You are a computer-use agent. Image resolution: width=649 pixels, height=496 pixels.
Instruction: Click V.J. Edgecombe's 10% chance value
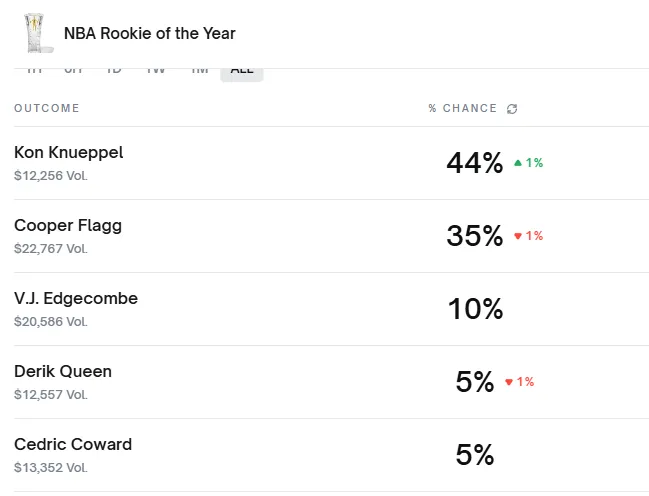click(475, 309)
